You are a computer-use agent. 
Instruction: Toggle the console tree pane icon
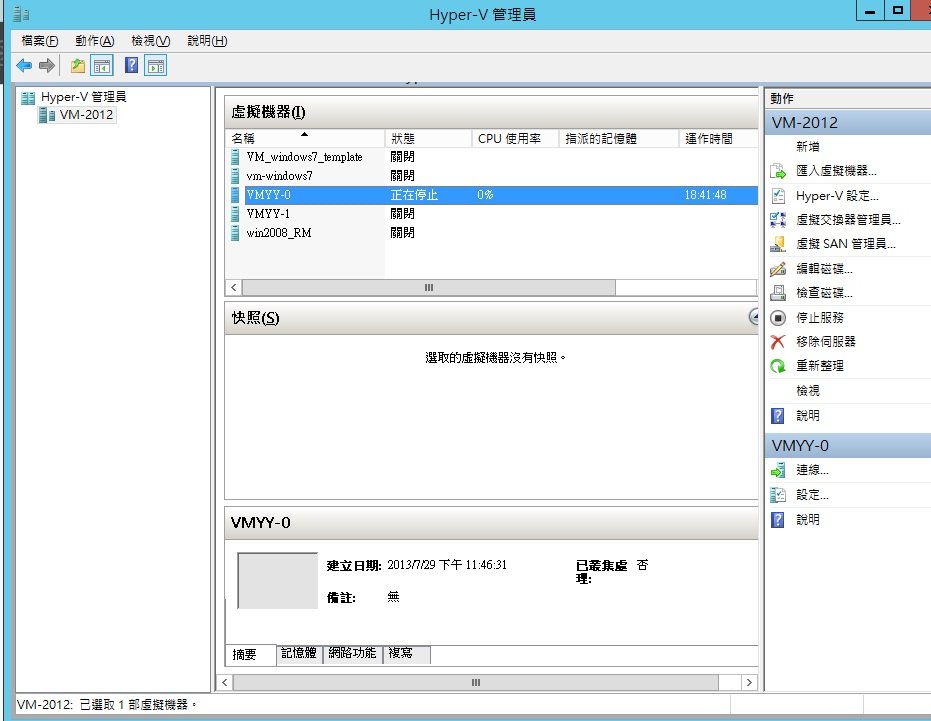tap(102, 65)
